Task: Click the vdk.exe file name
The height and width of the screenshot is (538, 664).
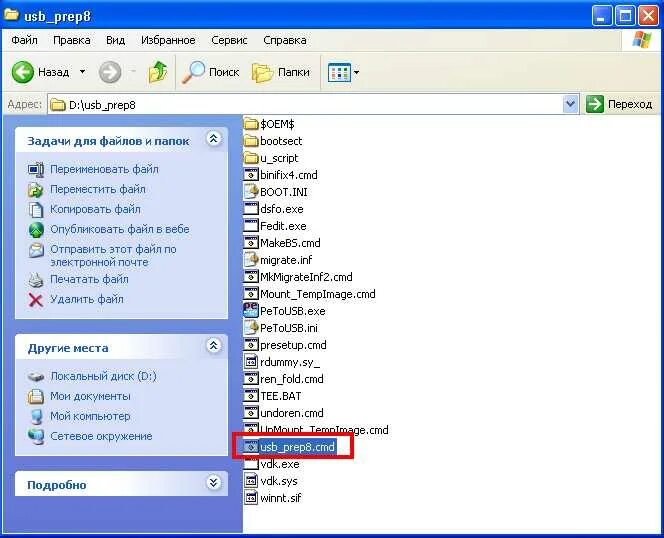Action: (280, 464)
